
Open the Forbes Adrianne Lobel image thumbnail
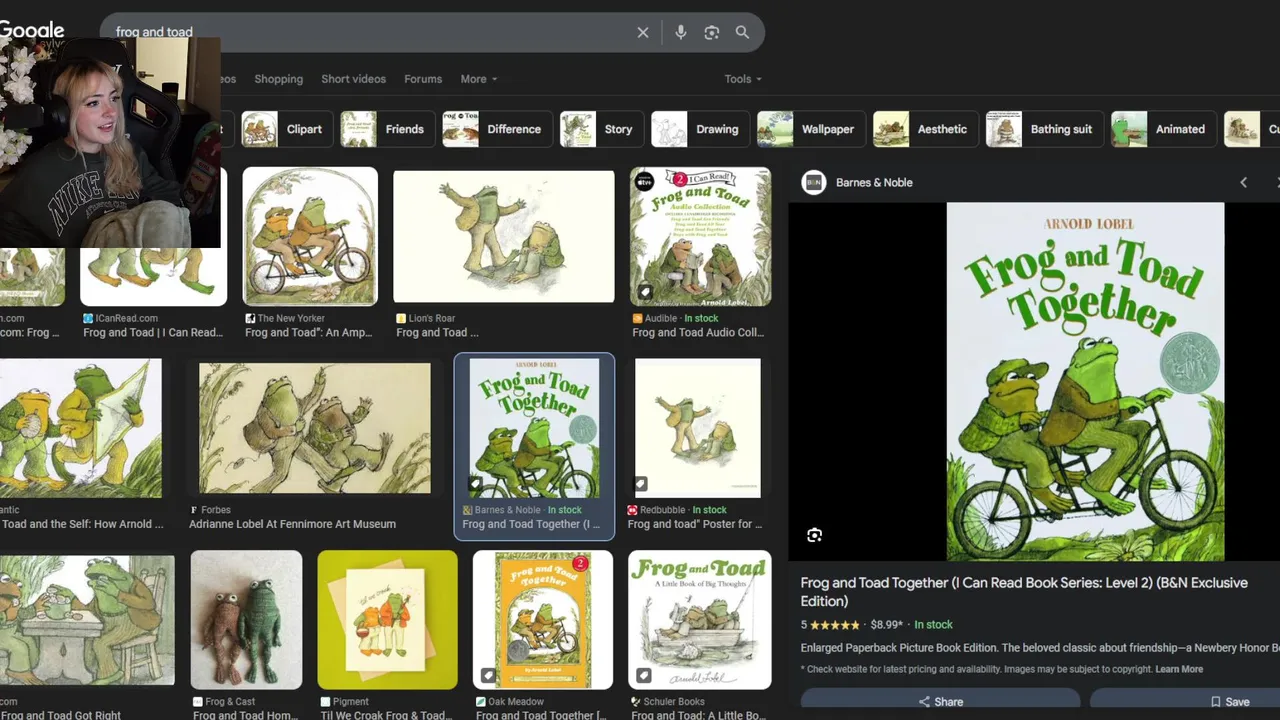click(x=314, y=428)
